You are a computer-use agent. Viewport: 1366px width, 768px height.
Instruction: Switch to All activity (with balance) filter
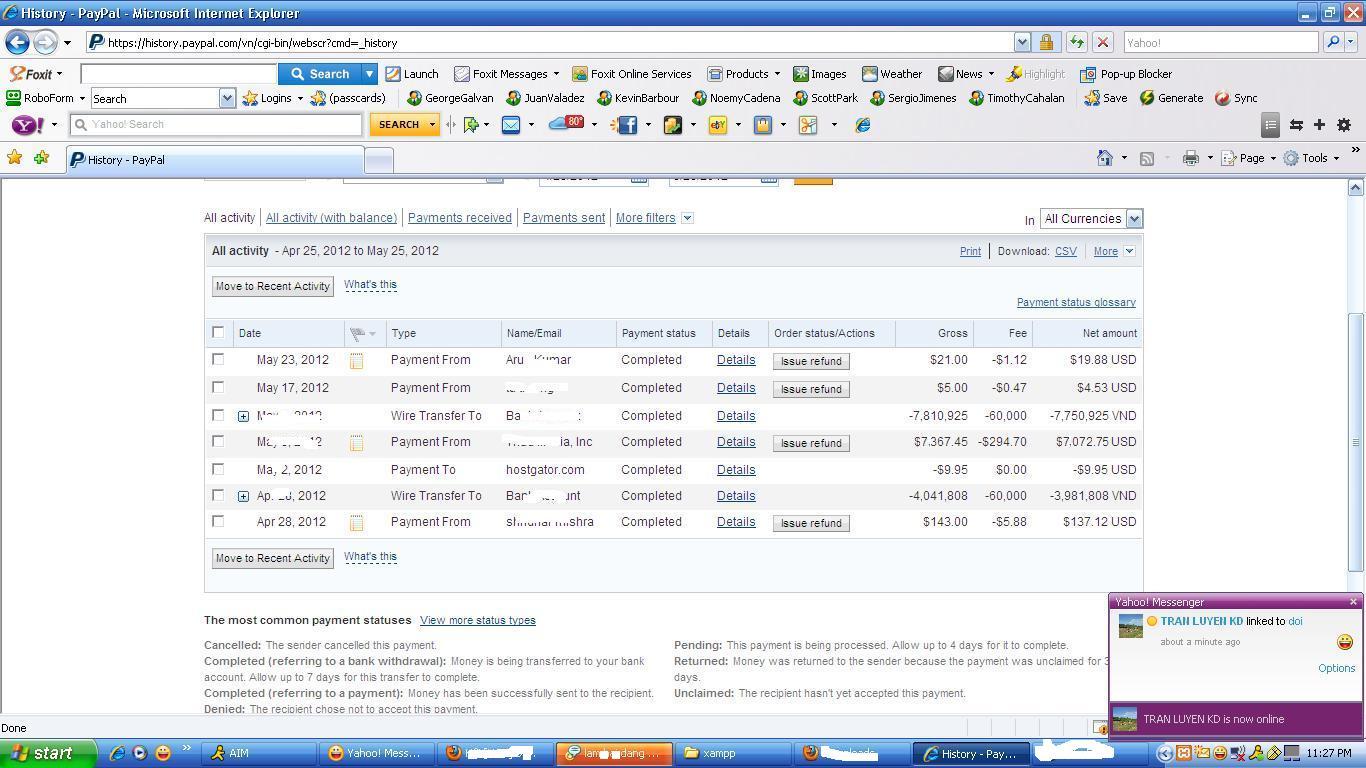tap(331, 218)
